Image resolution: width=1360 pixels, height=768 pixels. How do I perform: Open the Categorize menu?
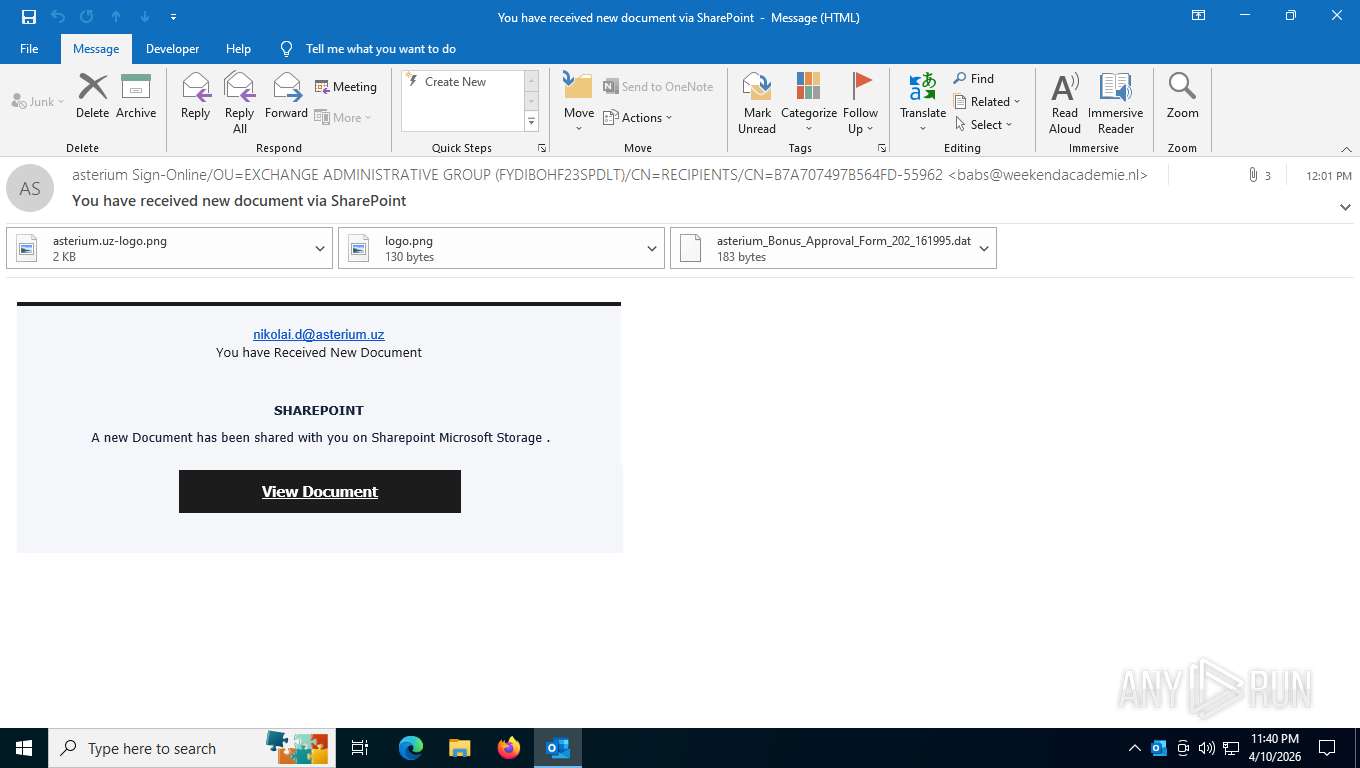pos(809,103)
